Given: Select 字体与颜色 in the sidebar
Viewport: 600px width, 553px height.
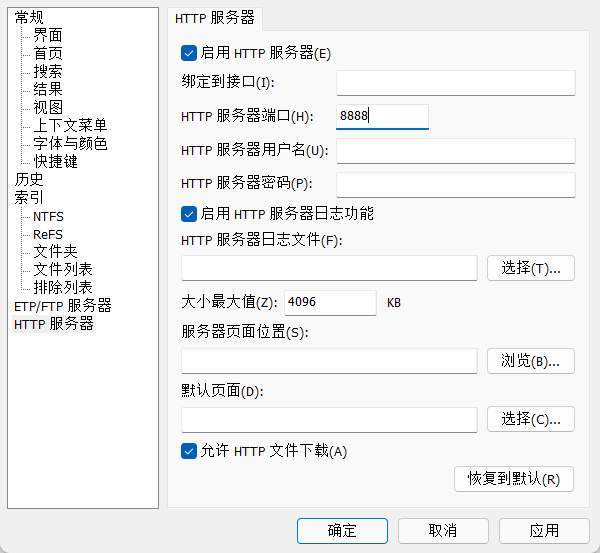Looking at the screenshot, I should coord(70,144).
